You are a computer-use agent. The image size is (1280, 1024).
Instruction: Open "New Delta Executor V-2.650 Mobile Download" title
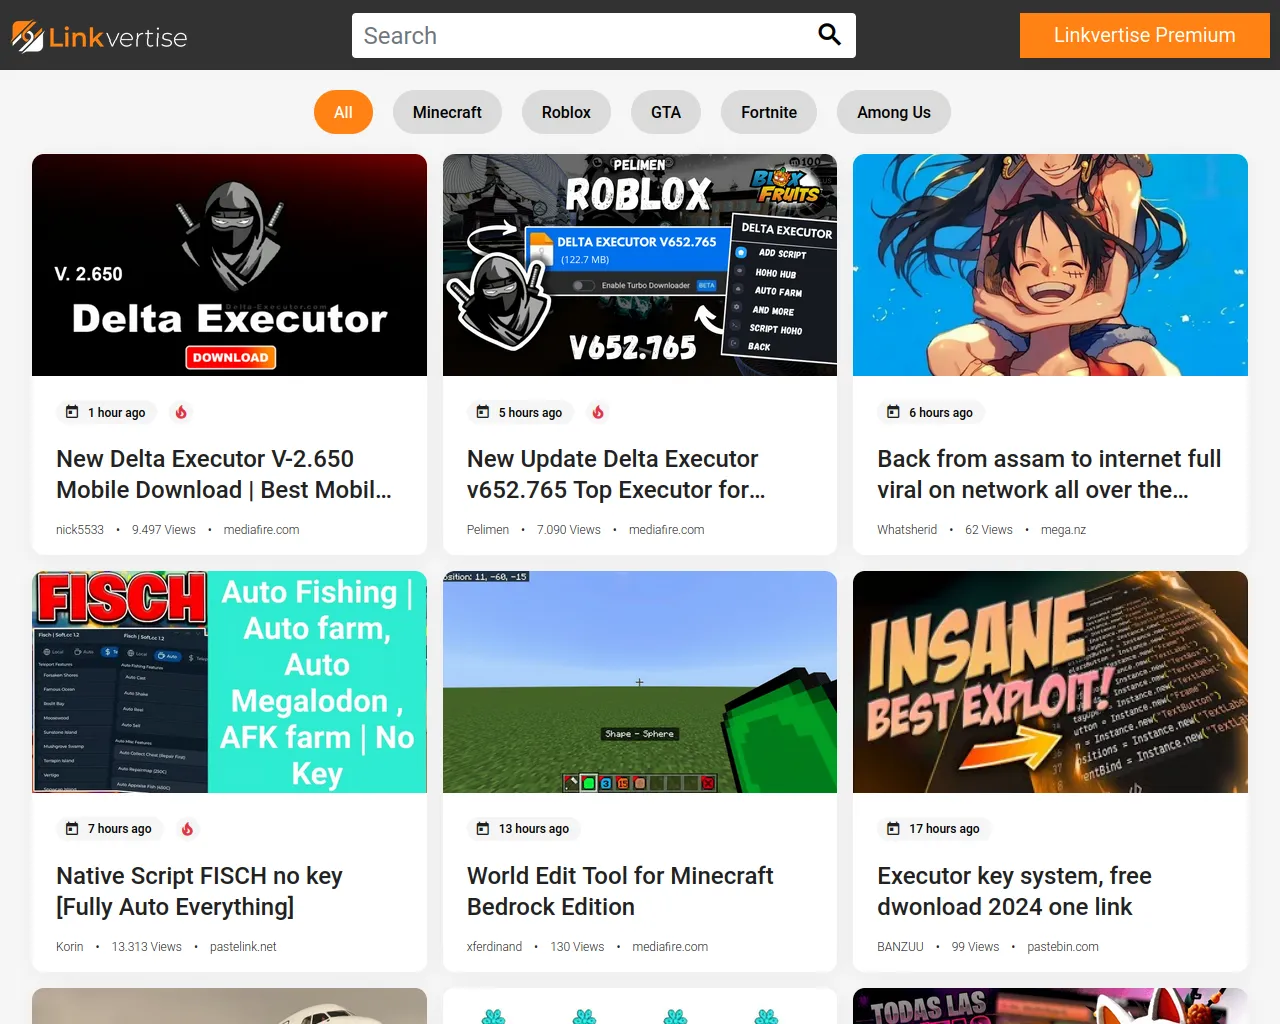tap(224, 474)
